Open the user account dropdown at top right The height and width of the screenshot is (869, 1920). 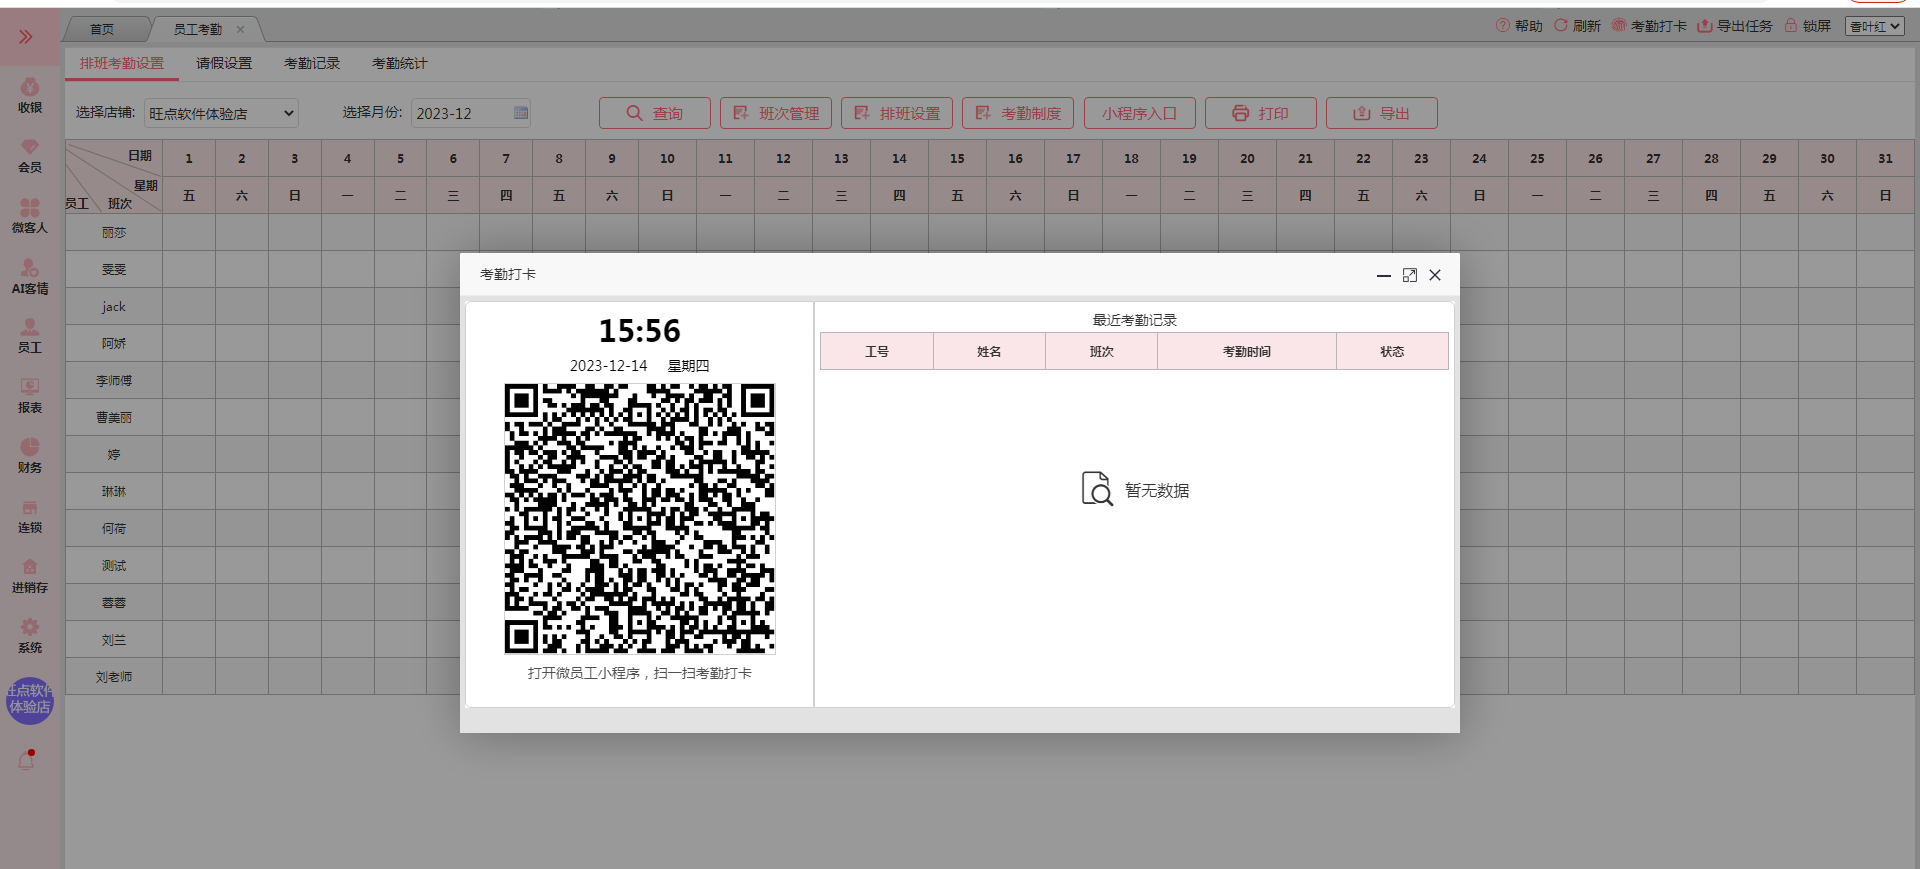[1874, 26]
